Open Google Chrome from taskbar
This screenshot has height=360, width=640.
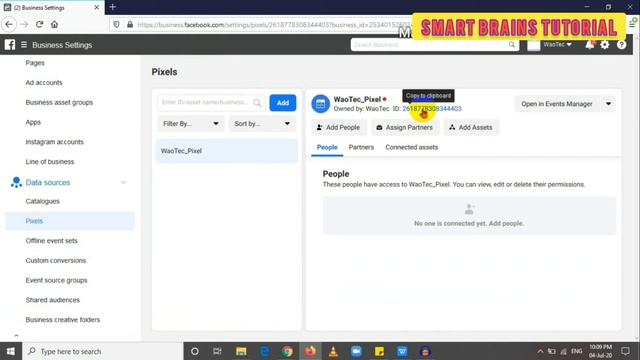(x=287, y=351)
